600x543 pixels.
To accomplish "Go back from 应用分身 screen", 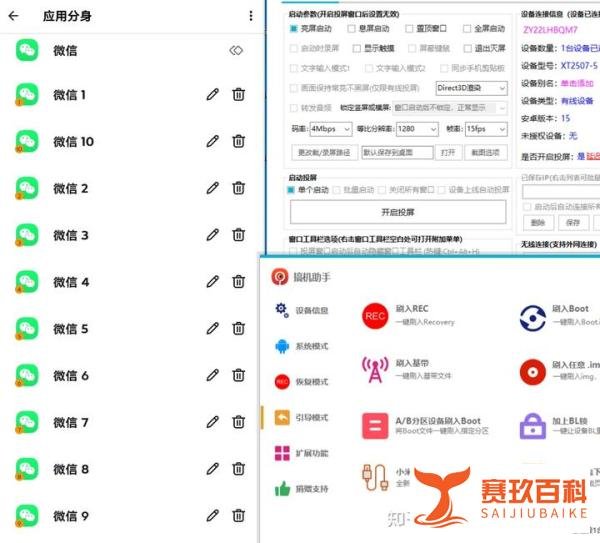I will [13, 16].
